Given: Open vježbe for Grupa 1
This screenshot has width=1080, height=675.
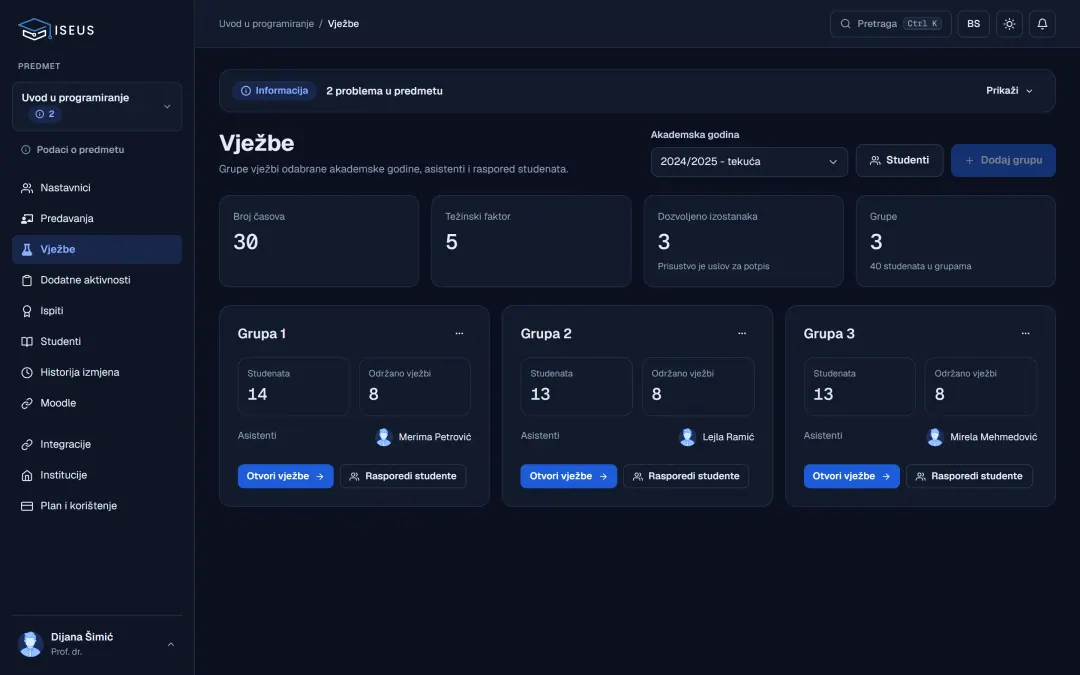Looking at the screenshot, I should coord(285,476).
